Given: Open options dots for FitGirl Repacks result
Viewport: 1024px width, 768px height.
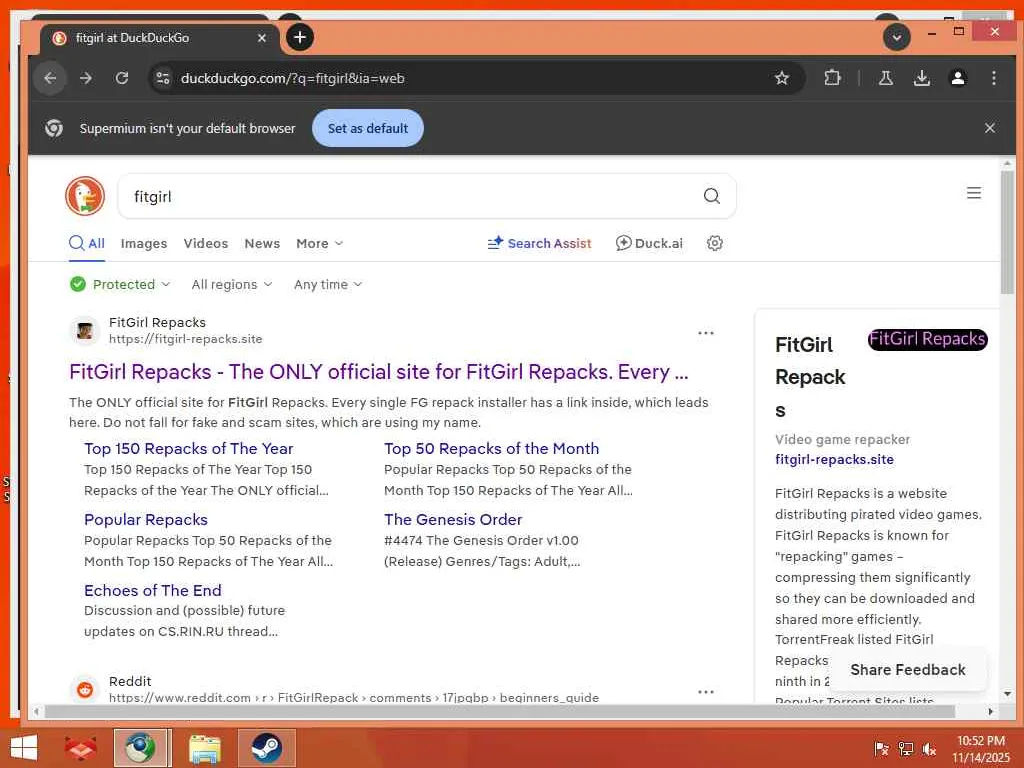Looking at the screenshot, I should (705, 333).
